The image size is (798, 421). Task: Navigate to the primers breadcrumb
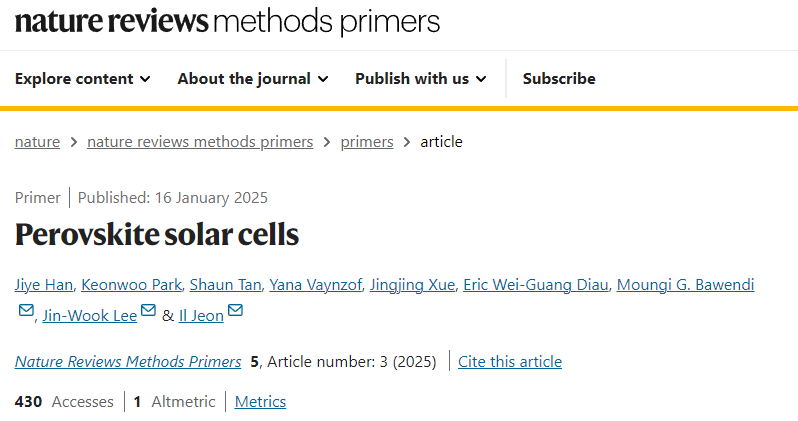point(367,142)
